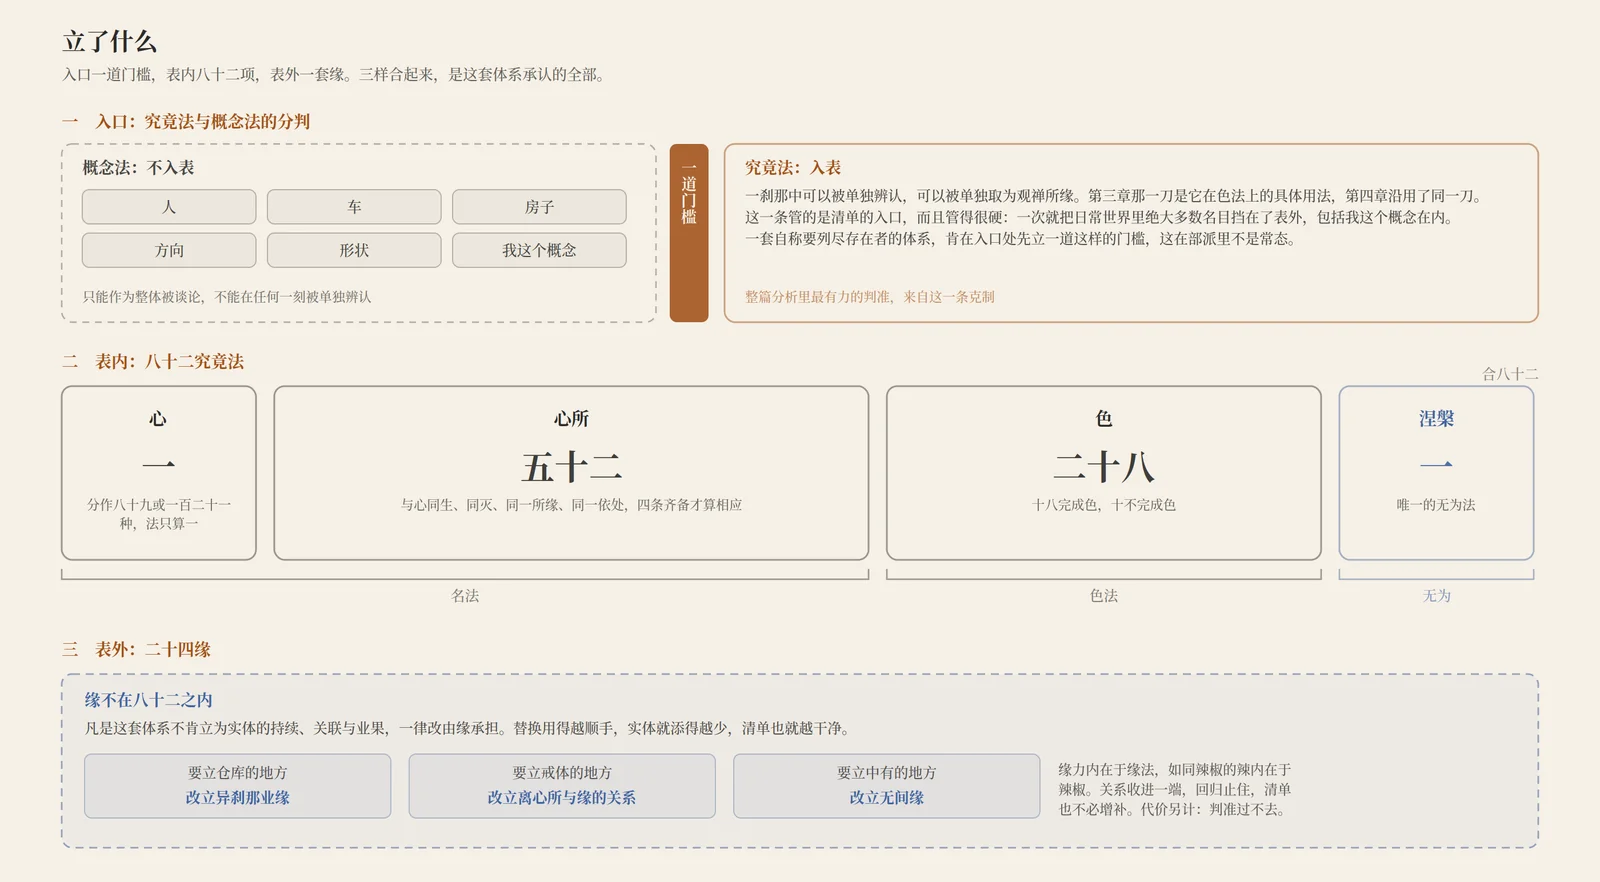Click the 房子 concept chip
The width and height of the screenshot is (1600, 882).
(539, 207)
